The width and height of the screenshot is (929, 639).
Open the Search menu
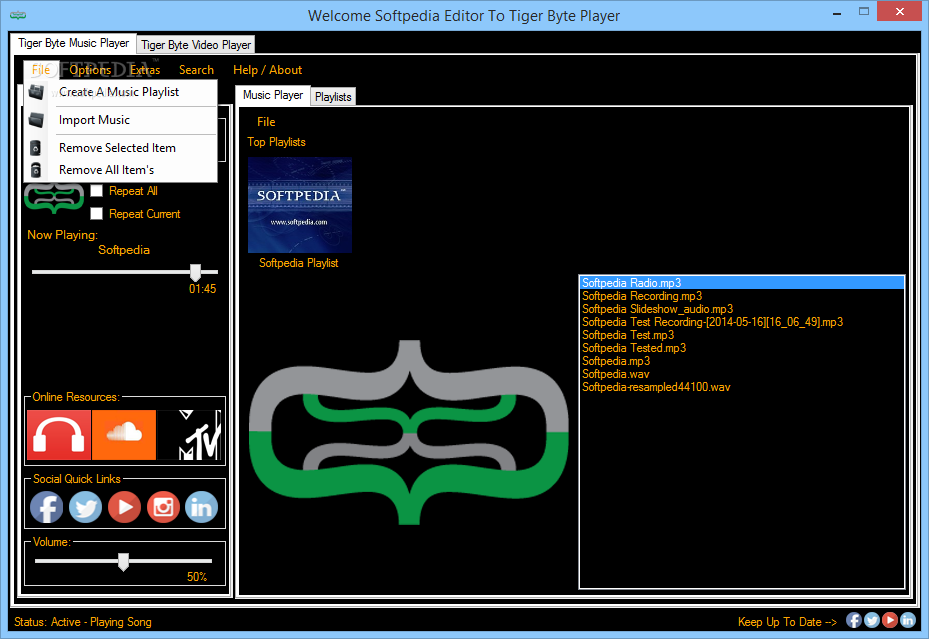point(196,70)
